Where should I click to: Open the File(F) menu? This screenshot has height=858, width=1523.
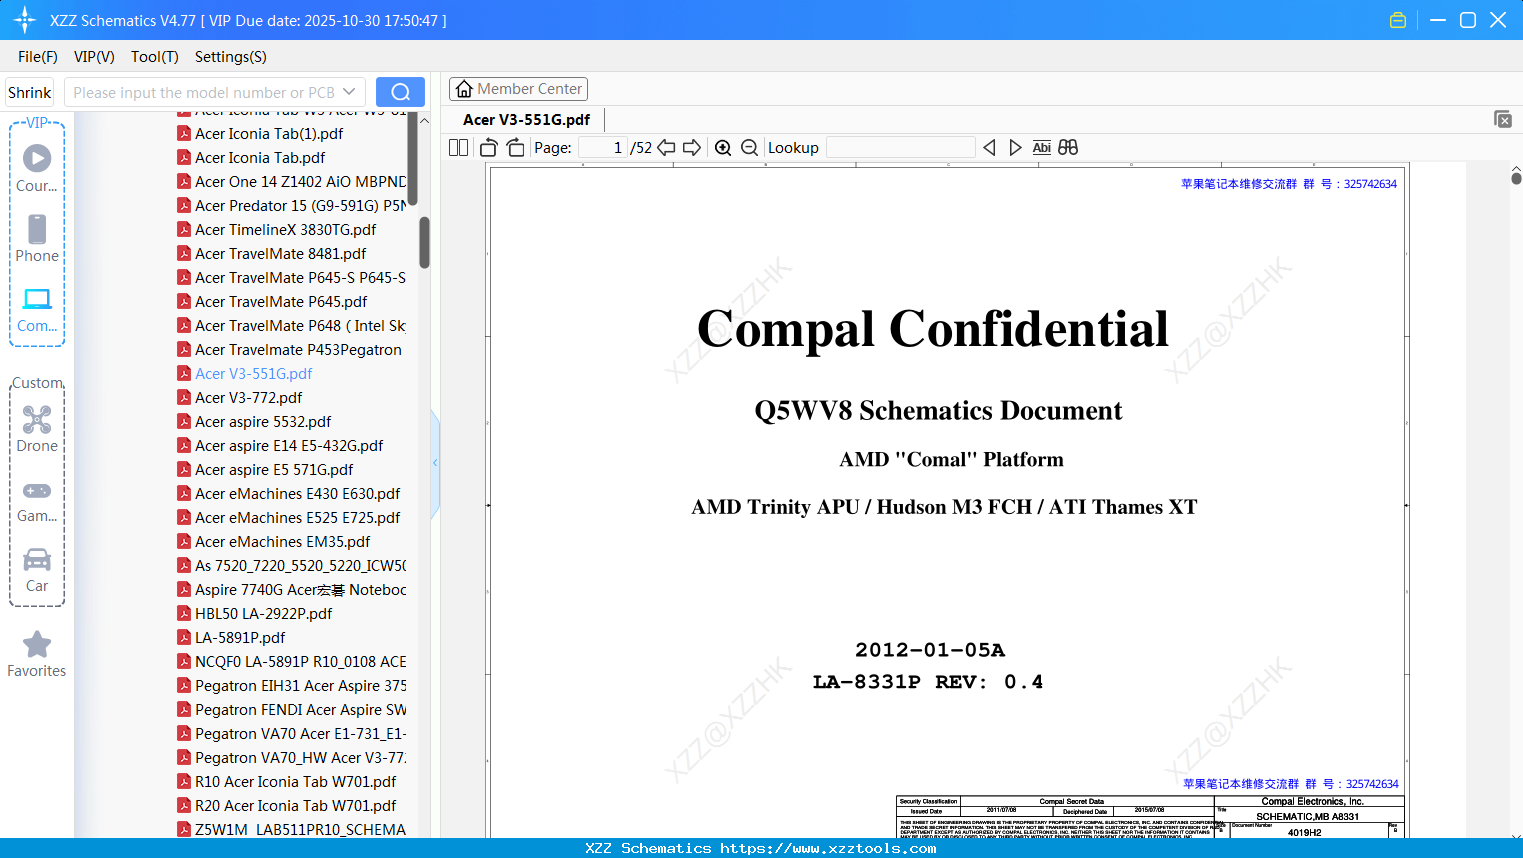click(x=38, y=57)
